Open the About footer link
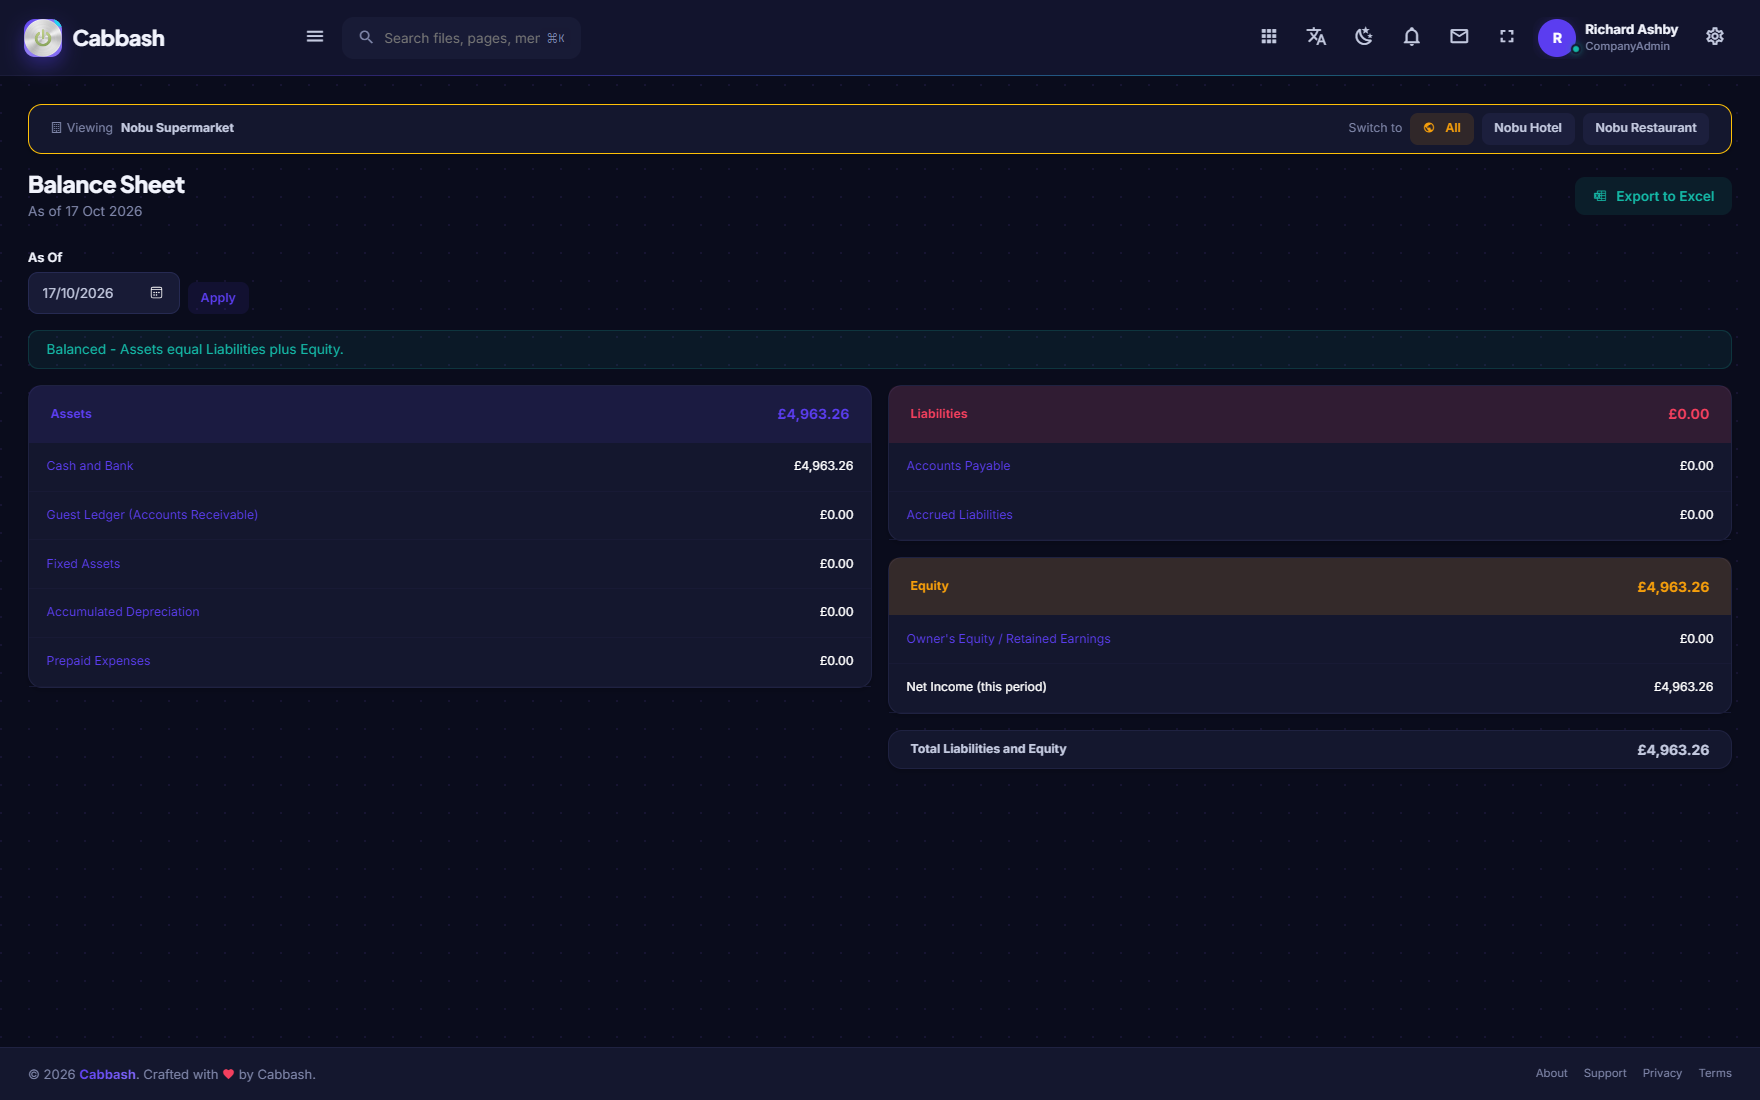Screen dimensions: 1760x1100 (1551, 1073)
